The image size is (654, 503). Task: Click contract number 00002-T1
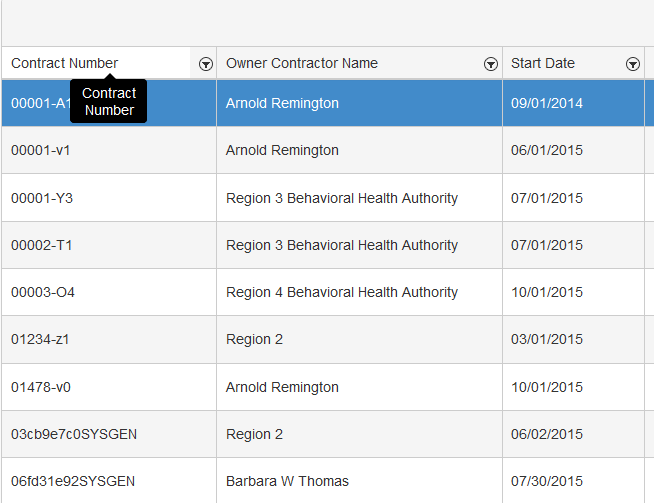coord(41,245)
